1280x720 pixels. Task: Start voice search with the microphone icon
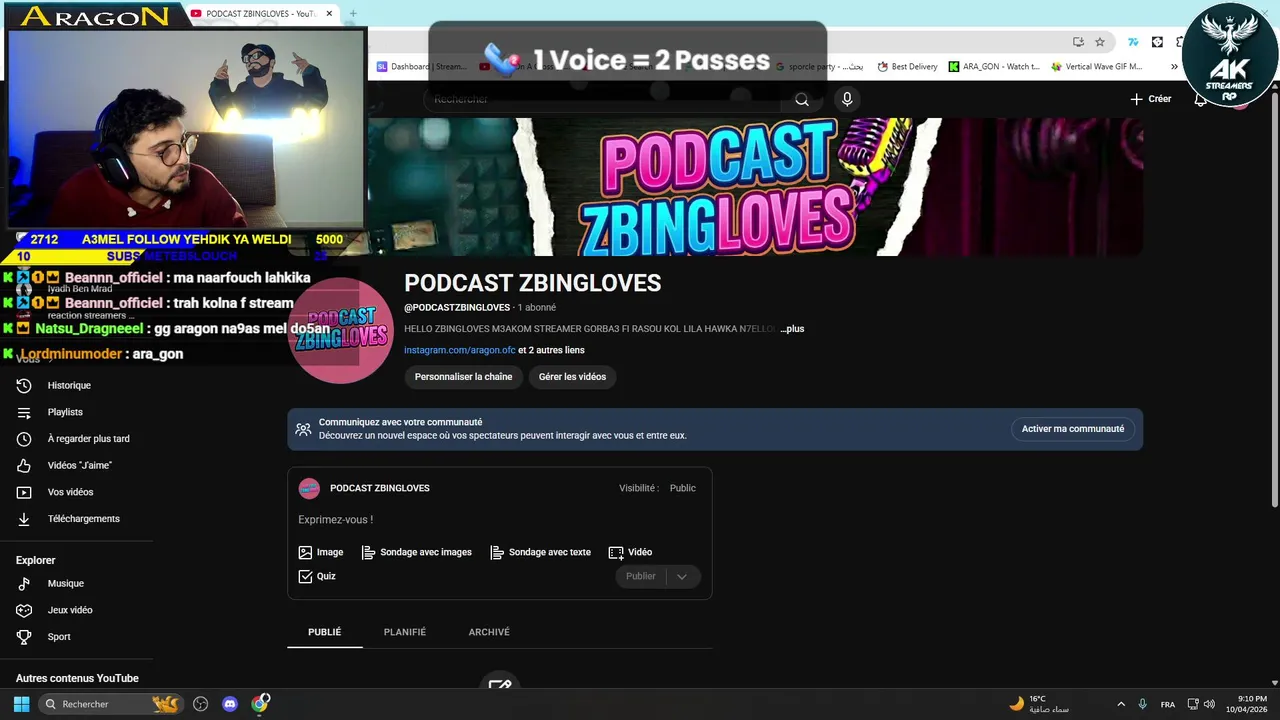847,99
